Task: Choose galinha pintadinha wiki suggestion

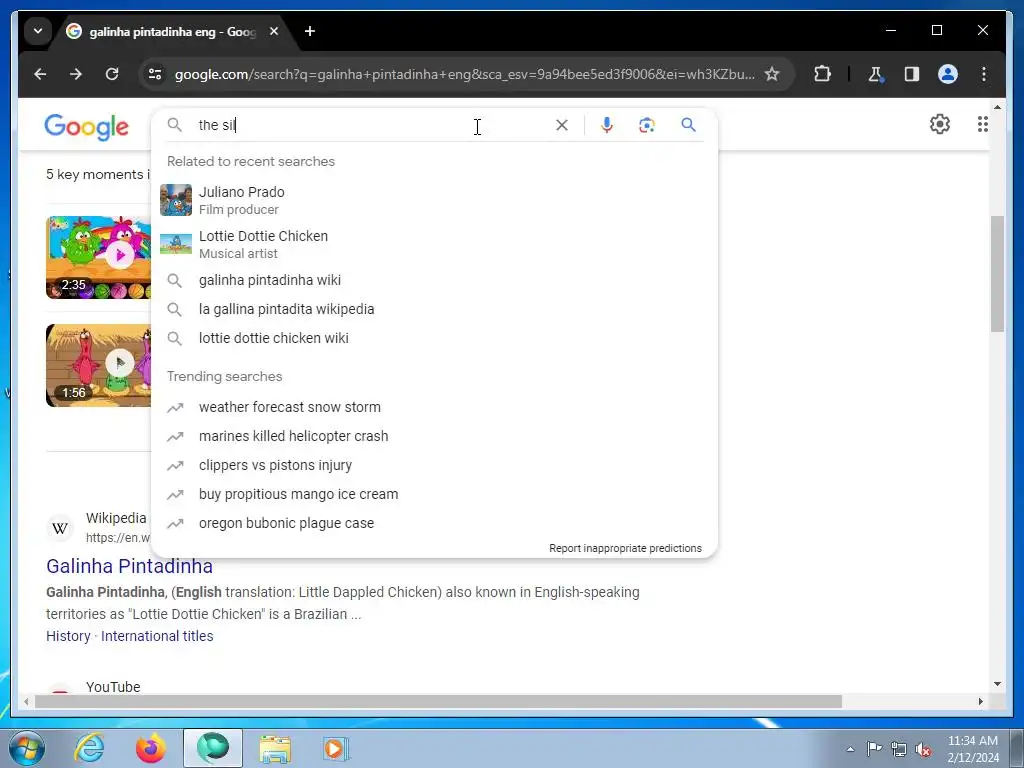Action: tap(434, 280)
